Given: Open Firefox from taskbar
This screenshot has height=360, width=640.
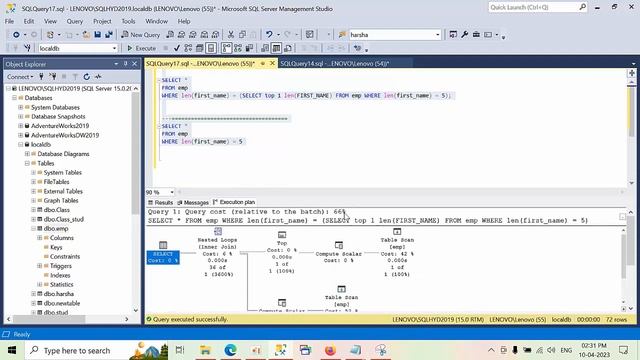Looking at the screenshot, I should tap(330, 350).
